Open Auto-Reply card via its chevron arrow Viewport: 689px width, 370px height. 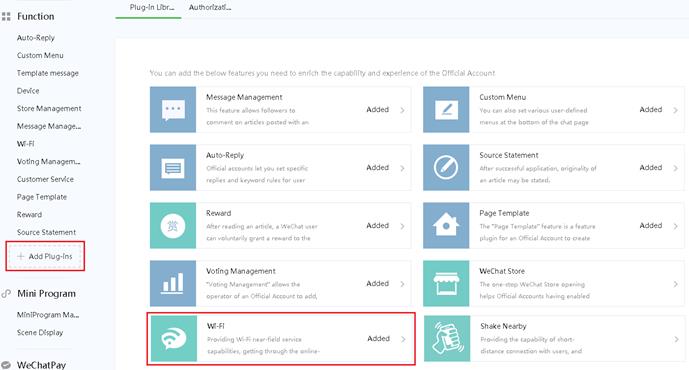pyautogui.click(x=402, y=168)
